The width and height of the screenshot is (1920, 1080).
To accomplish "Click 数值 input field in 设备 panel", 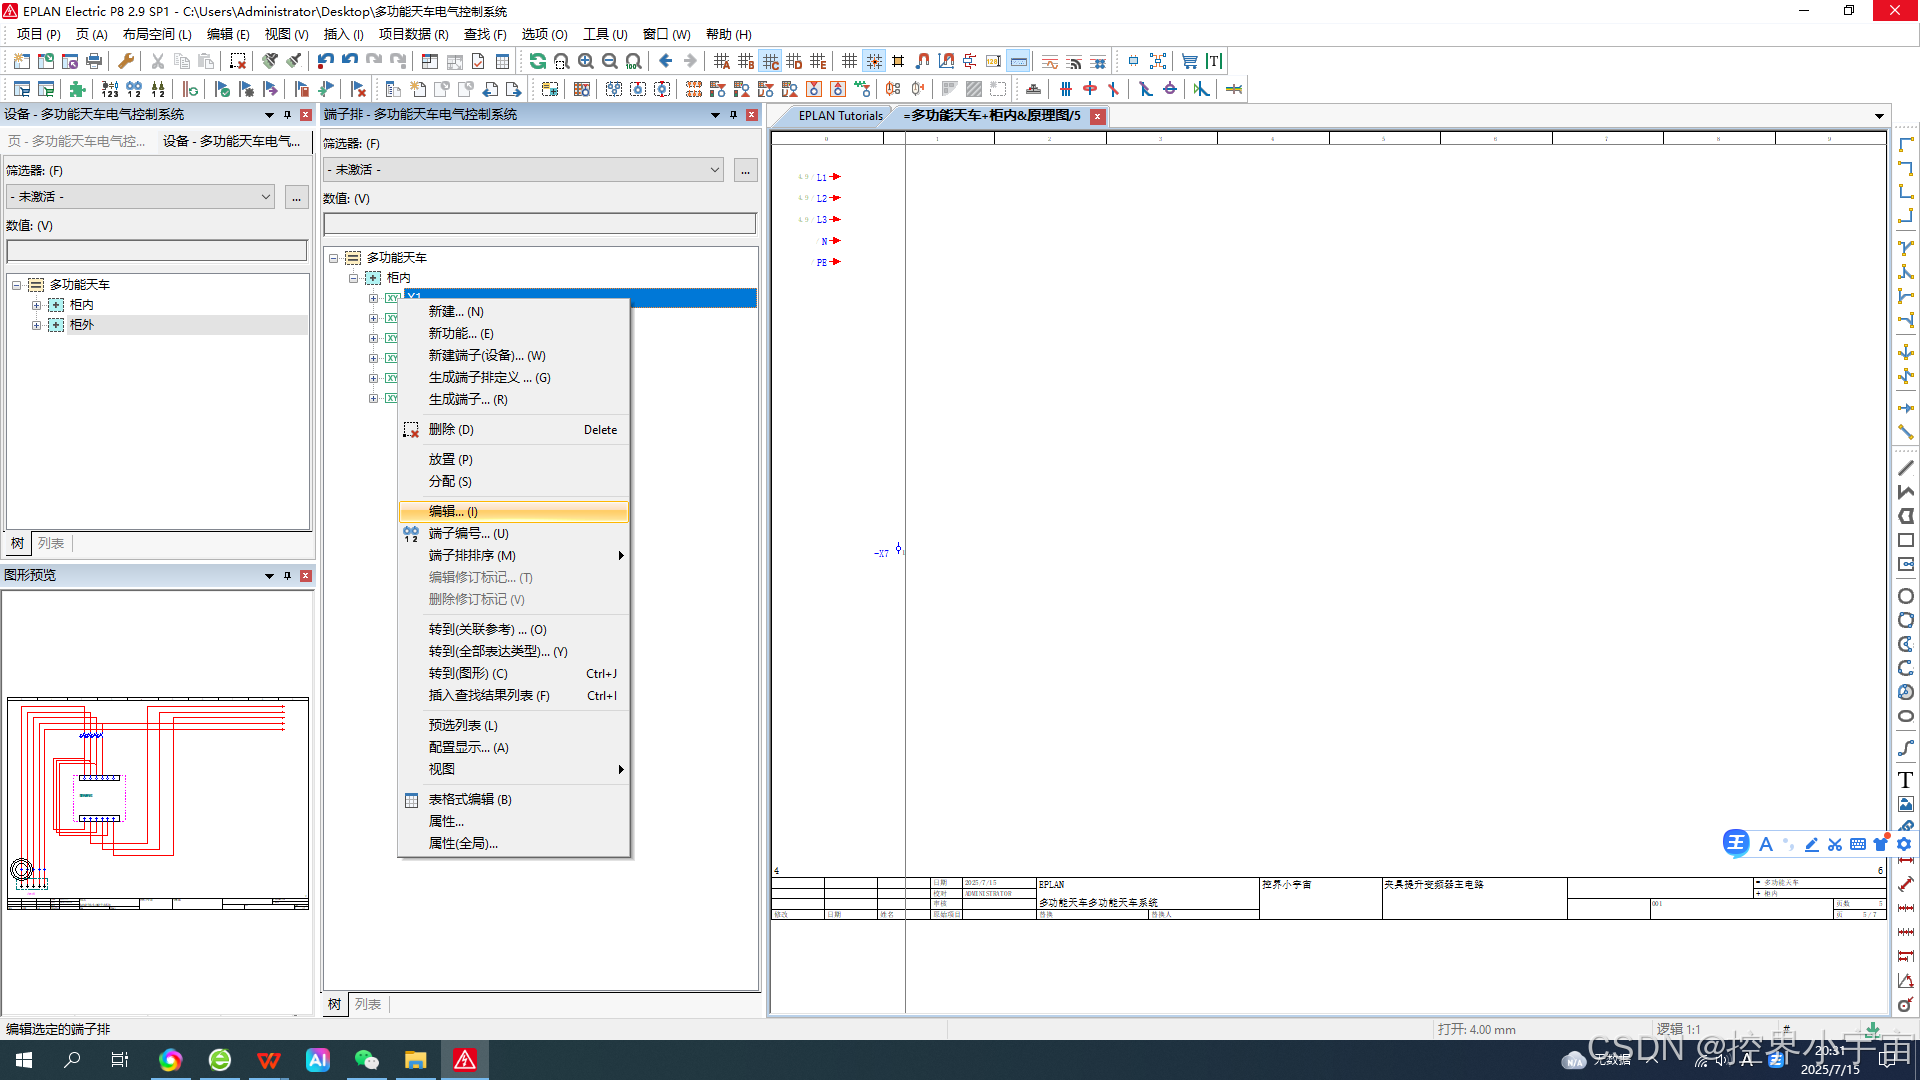I will (x=157, y=250).
